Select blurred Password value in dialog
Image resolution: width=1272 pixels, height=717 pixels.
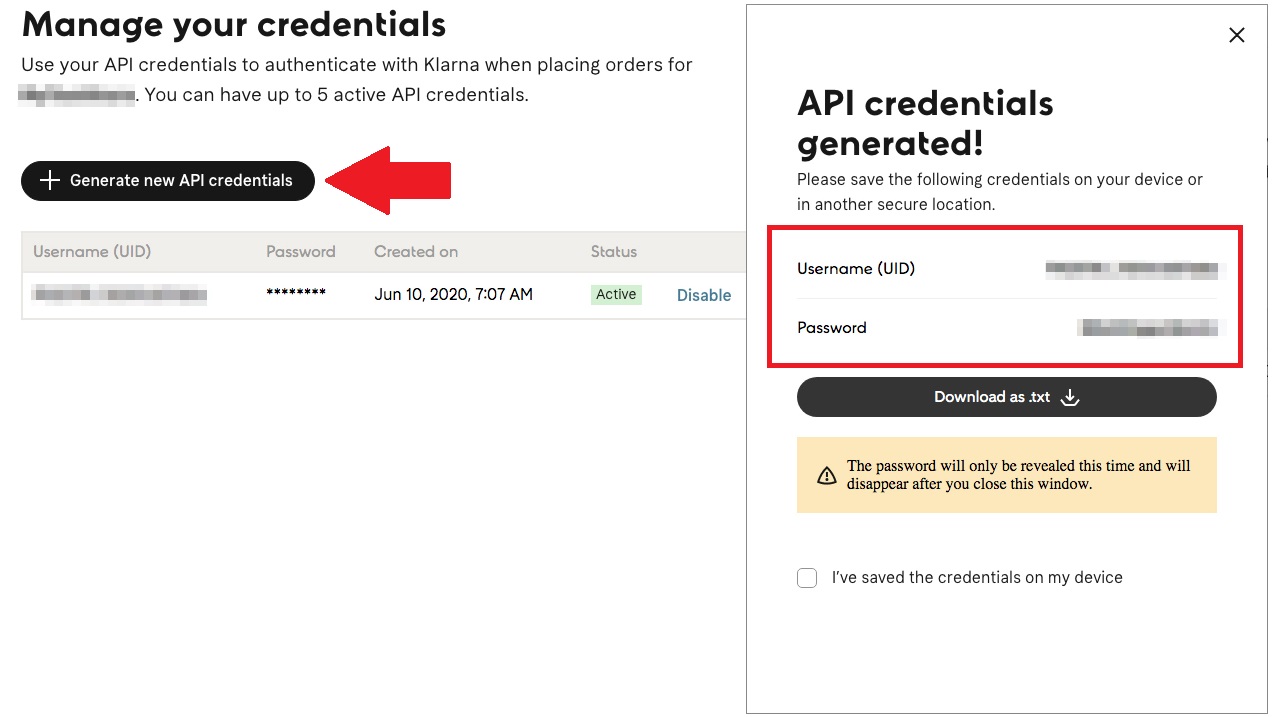pos(1150,327)
